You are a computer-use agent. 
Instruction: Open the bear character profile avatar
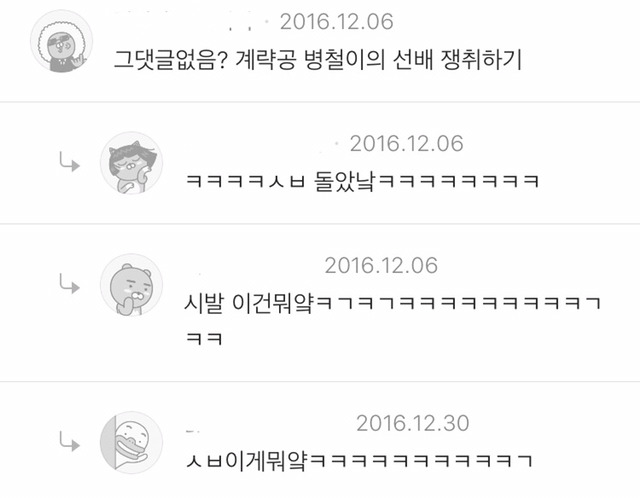[x=131, y=285]
